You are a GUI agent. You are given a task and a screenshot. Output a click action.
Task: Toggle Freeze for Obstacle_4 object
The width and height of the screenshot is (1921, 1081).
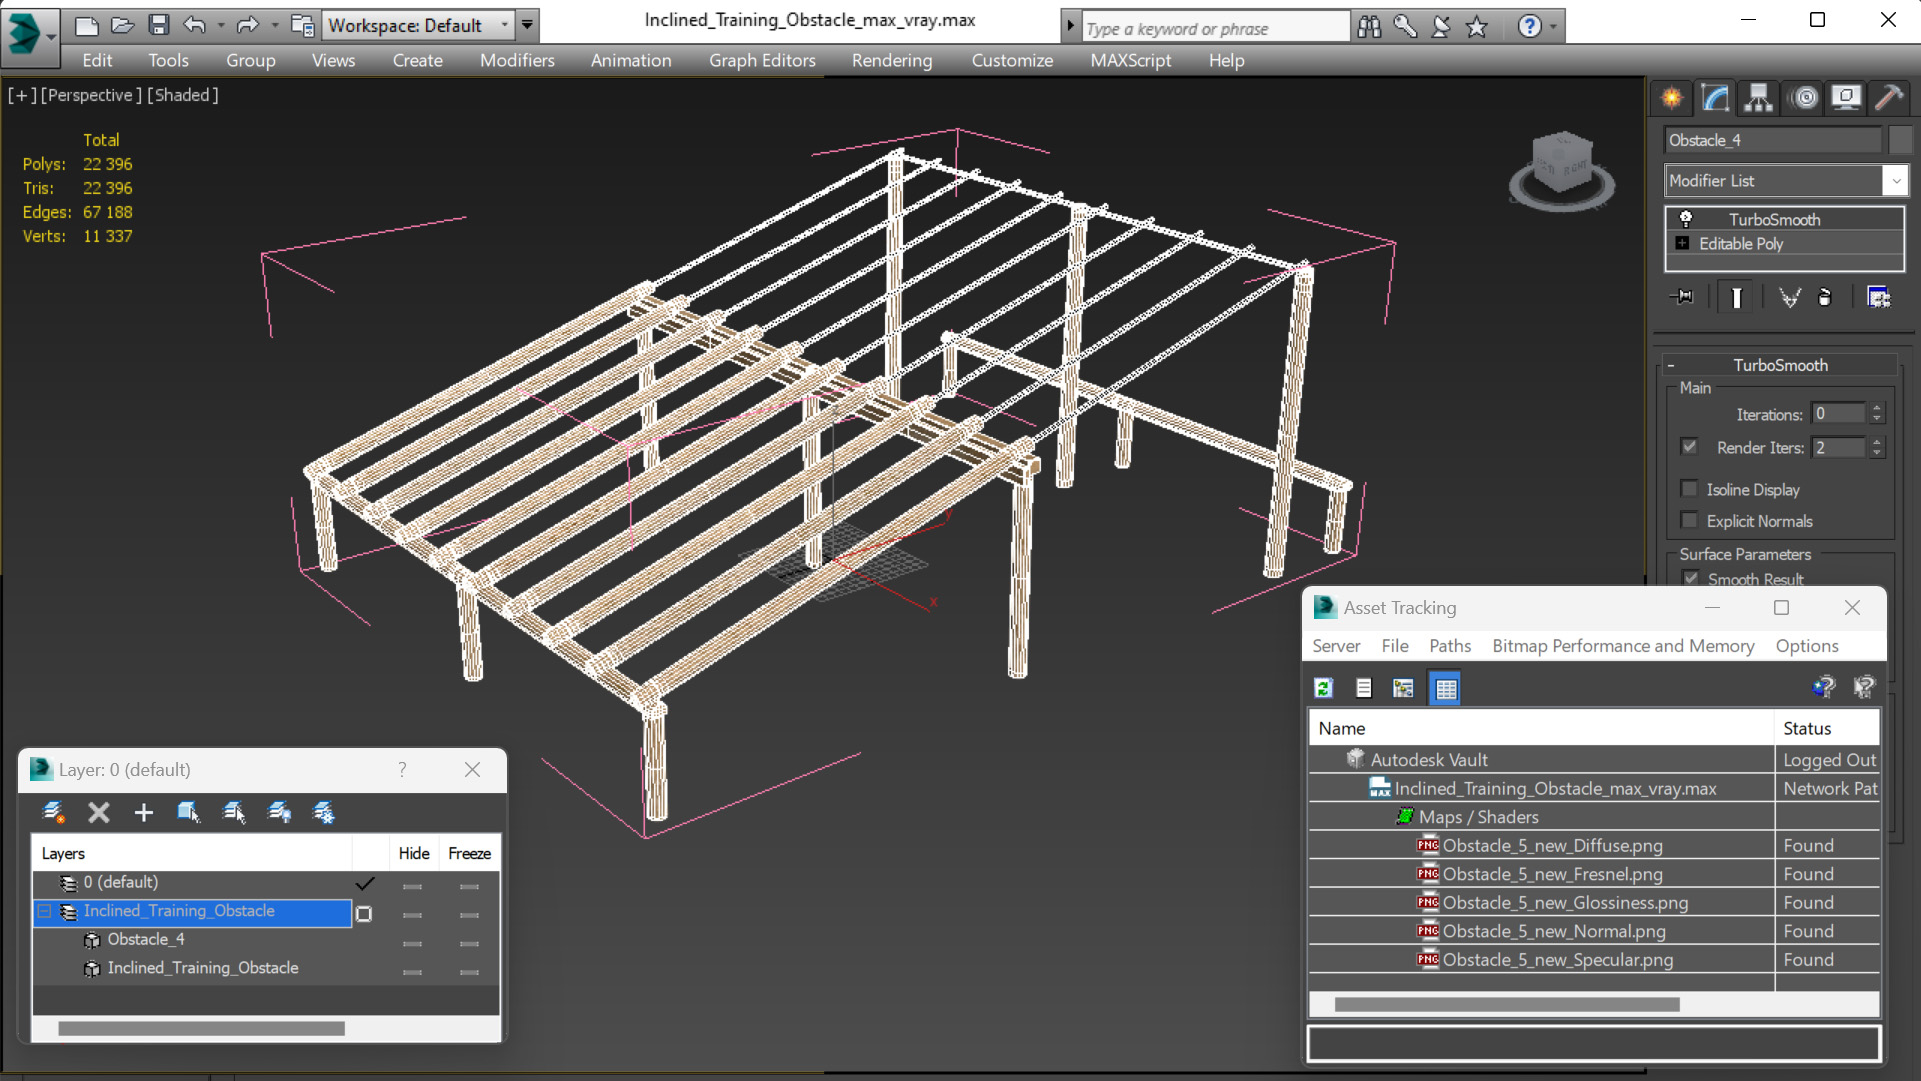tap(469, 943)
